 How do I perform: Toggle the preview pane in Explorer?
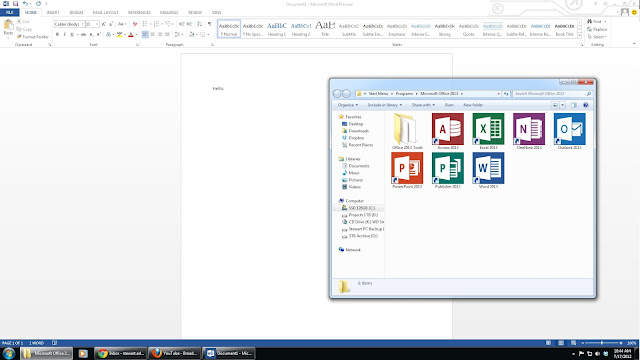(x=574, y=105)
